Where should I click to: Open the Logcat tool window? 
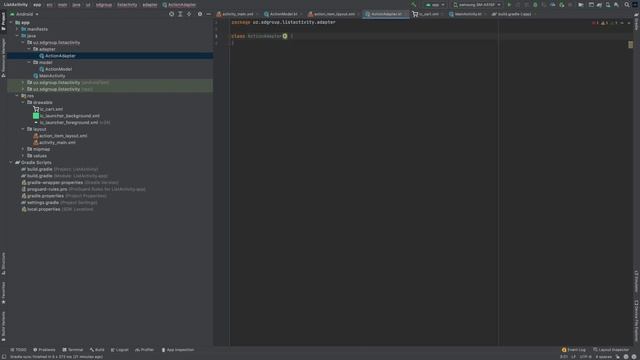(120, 350)
